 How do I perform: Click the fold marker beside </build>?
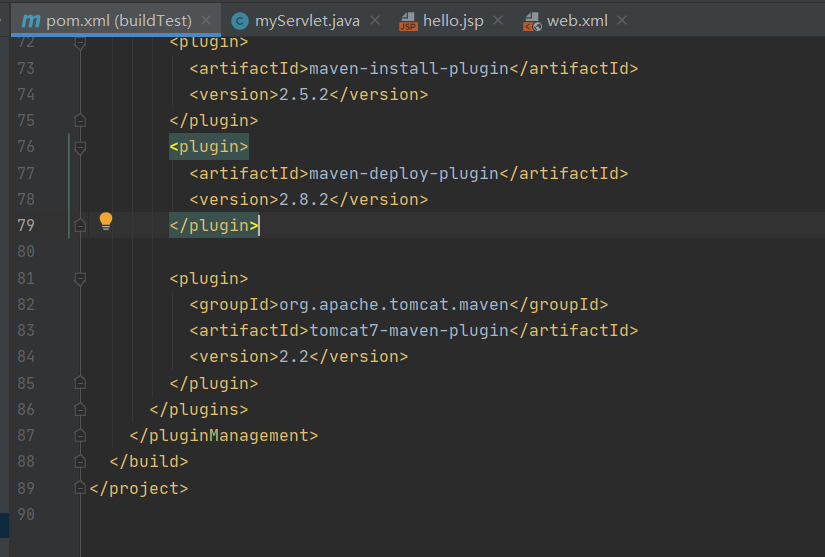point(80,462)
